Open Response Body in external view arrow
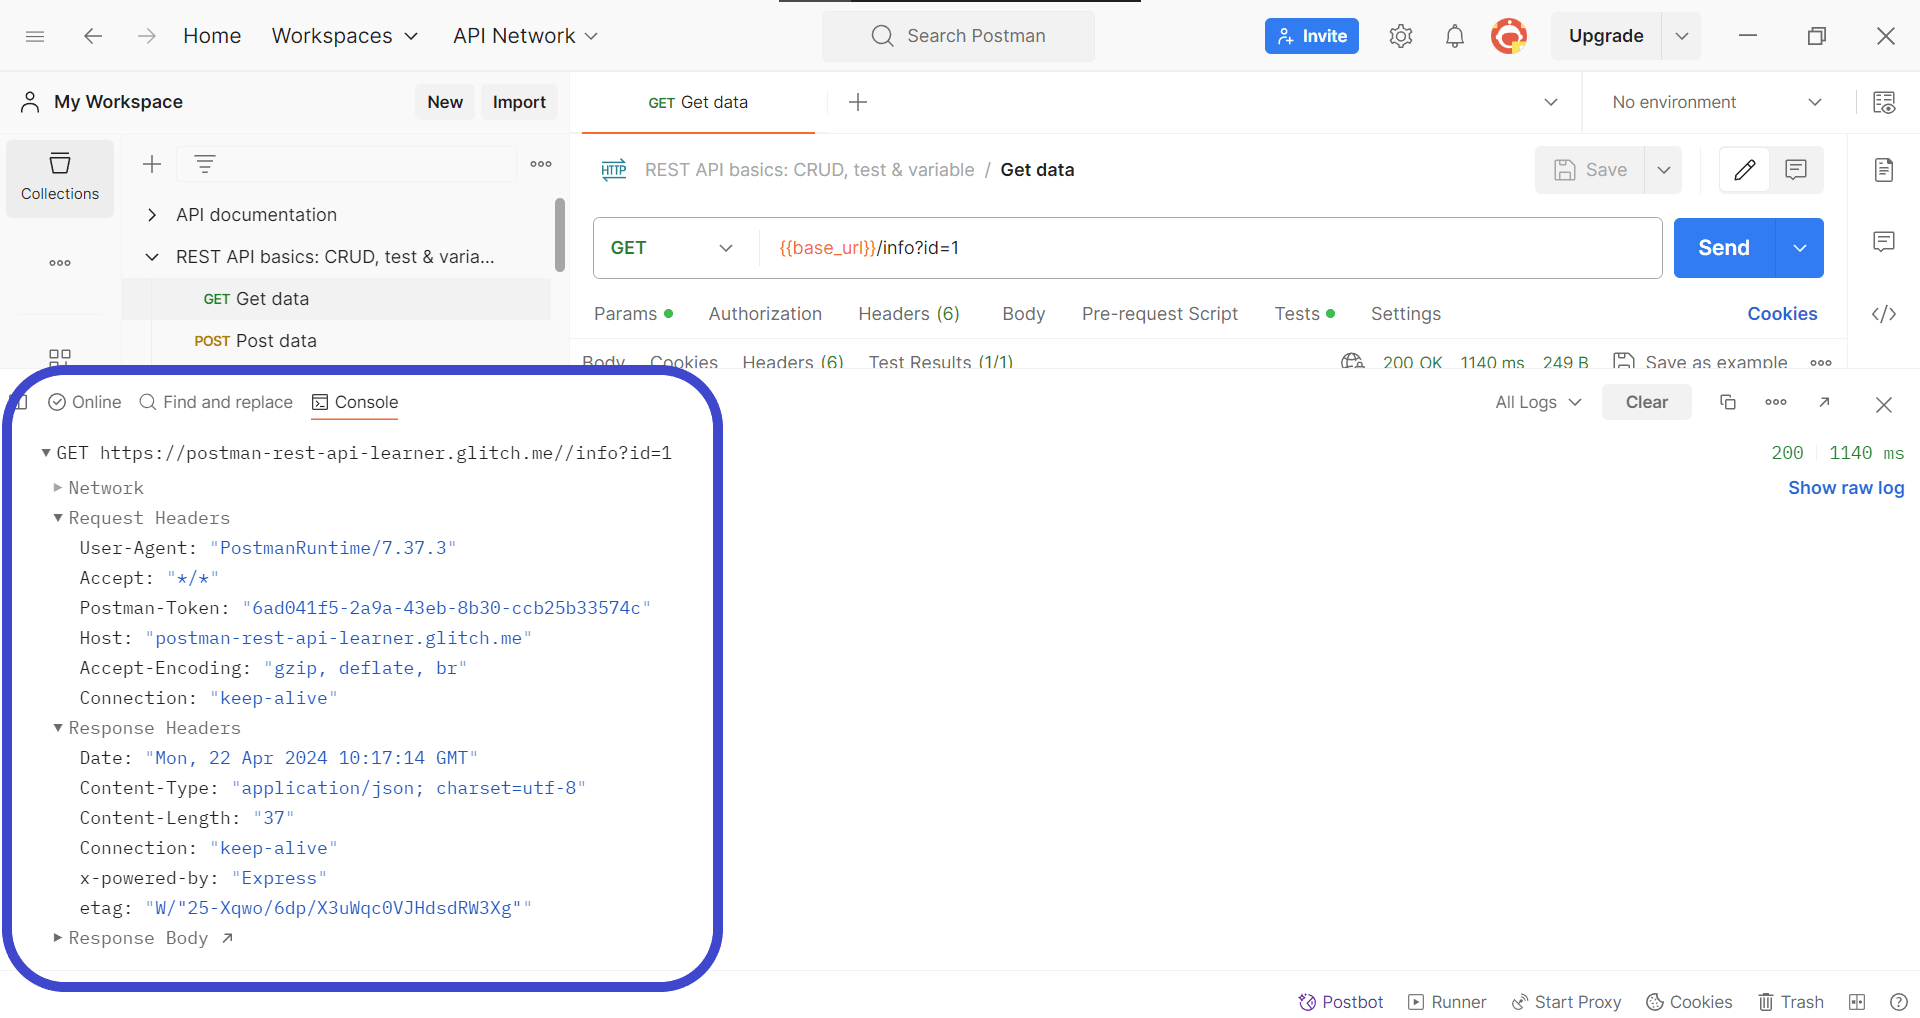The width and height of the screenshot is (1920, 1018). [228, 938]
